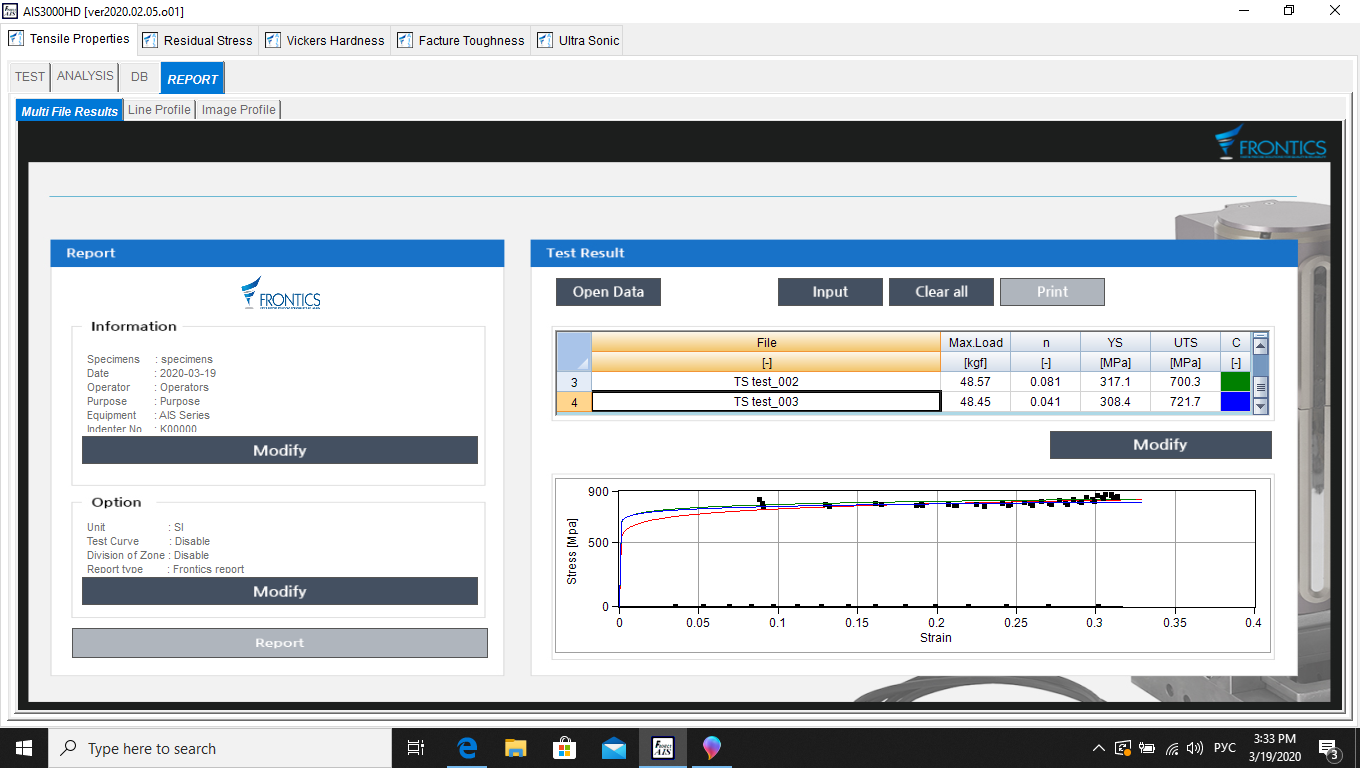Open File Explorer from the taskbar
Image resolution: width=1360 pixels, height=768 pixels.
(515, 748)
